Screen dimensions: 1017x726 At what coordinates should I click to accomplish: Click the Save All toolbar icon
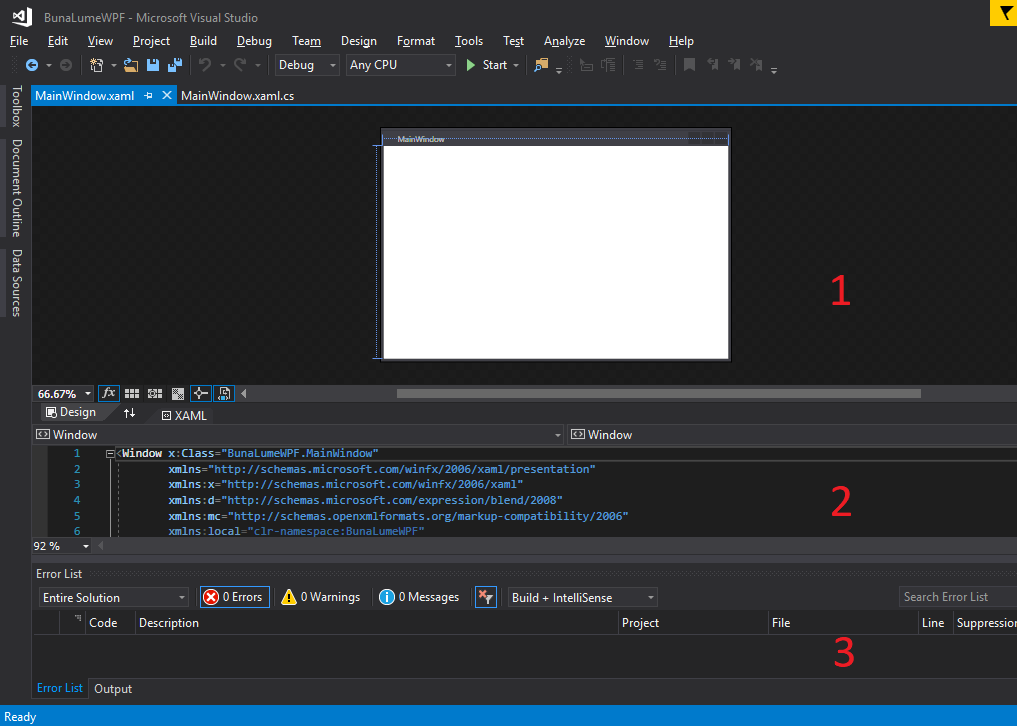pos(175,65)
